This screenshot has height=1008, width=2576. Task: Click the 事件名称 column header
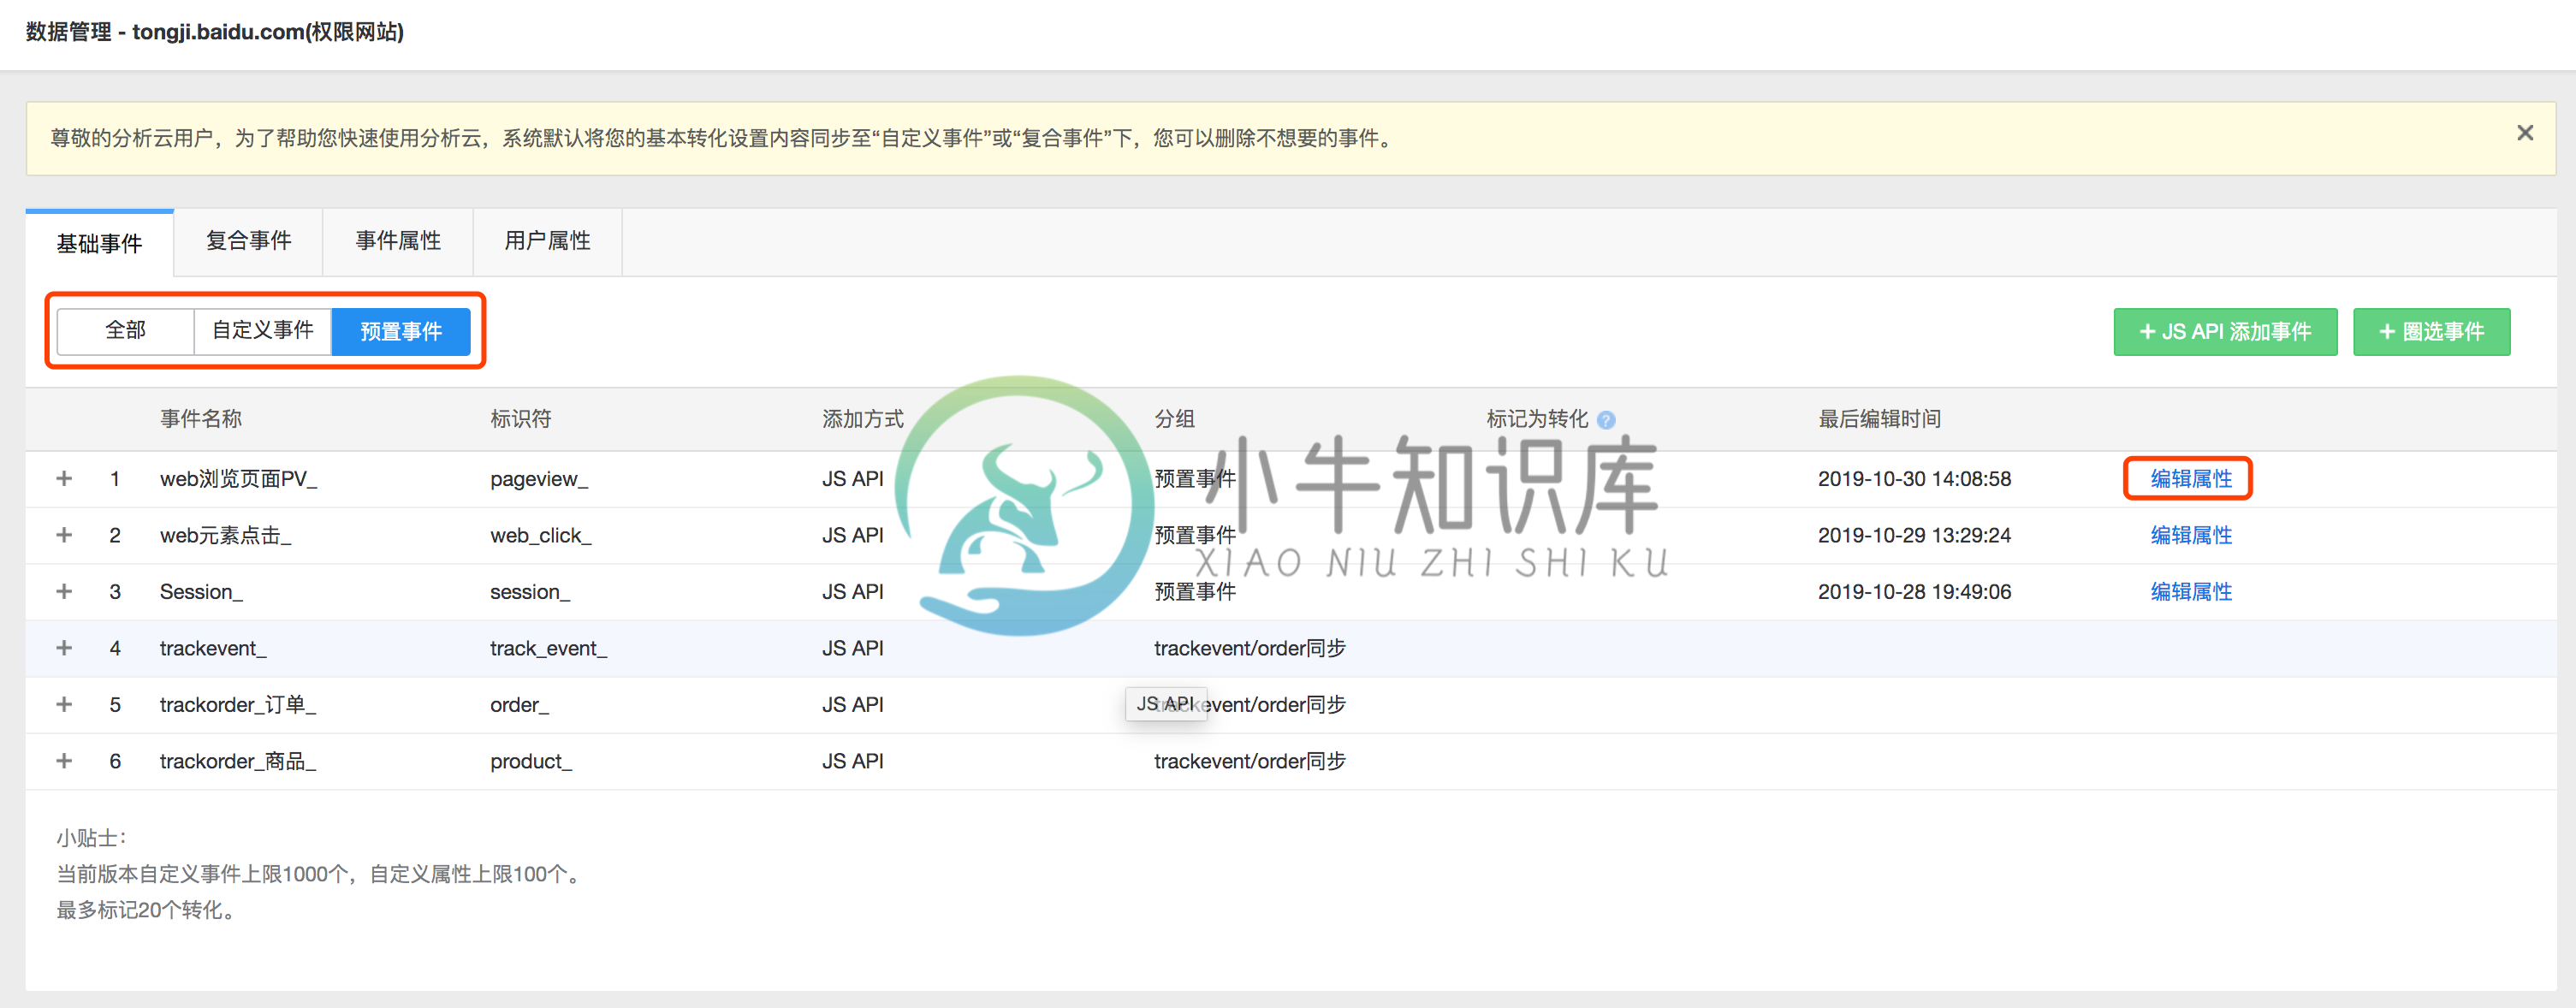(x=201, y=419)
